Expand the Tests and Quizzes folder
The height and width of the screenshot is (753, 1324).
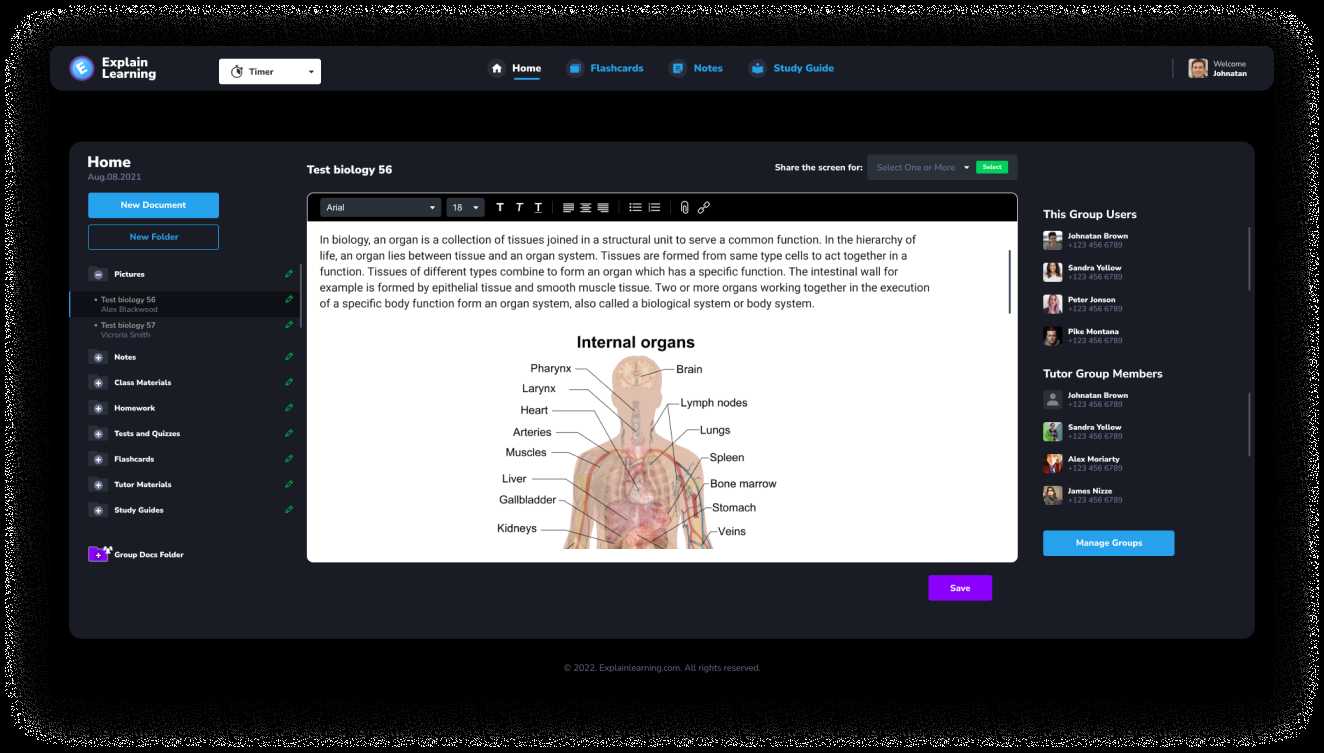click(x=98, y=434)
